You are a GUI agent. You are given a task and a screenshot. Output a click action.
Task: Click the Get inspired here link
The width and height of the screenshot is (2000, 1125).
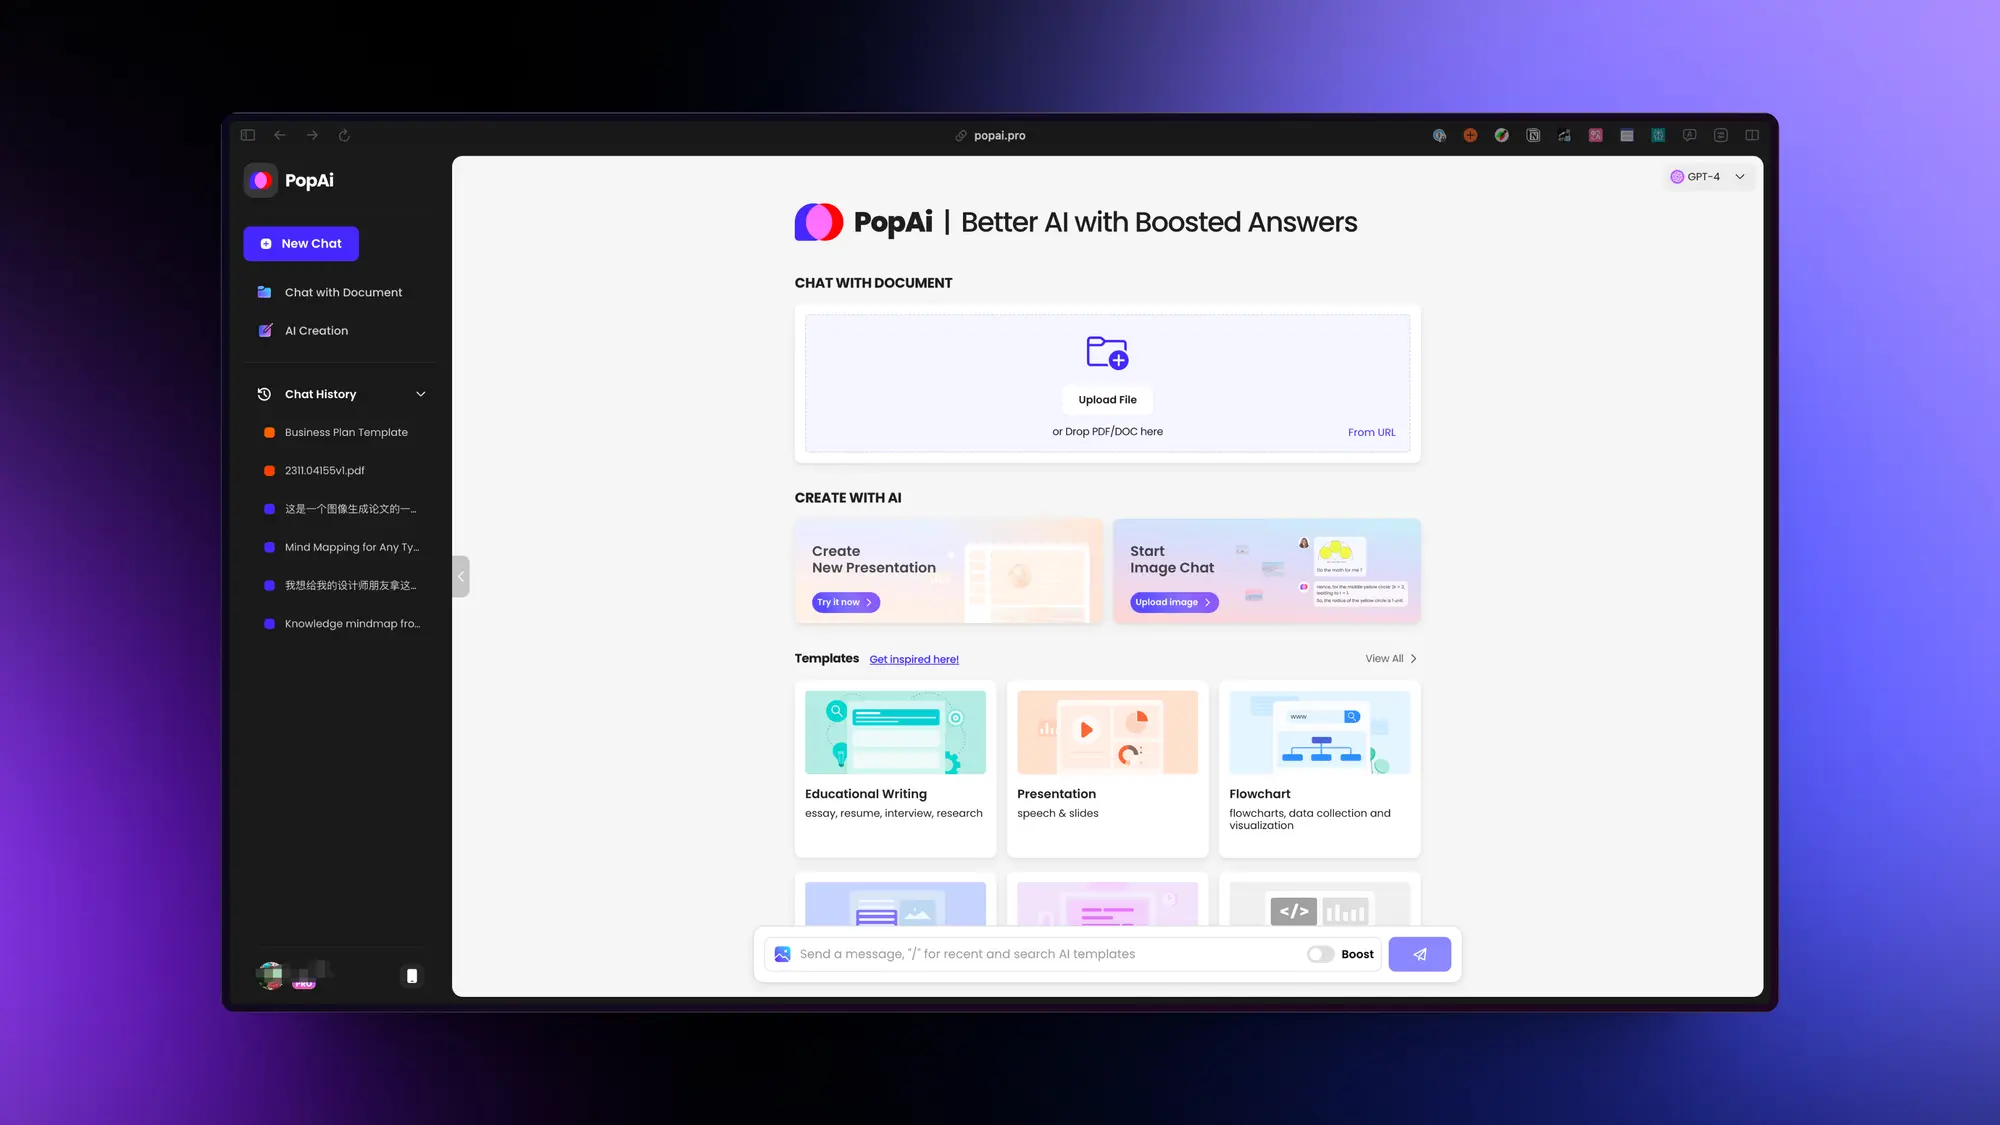pyautogui.click(x=913, y=658)
